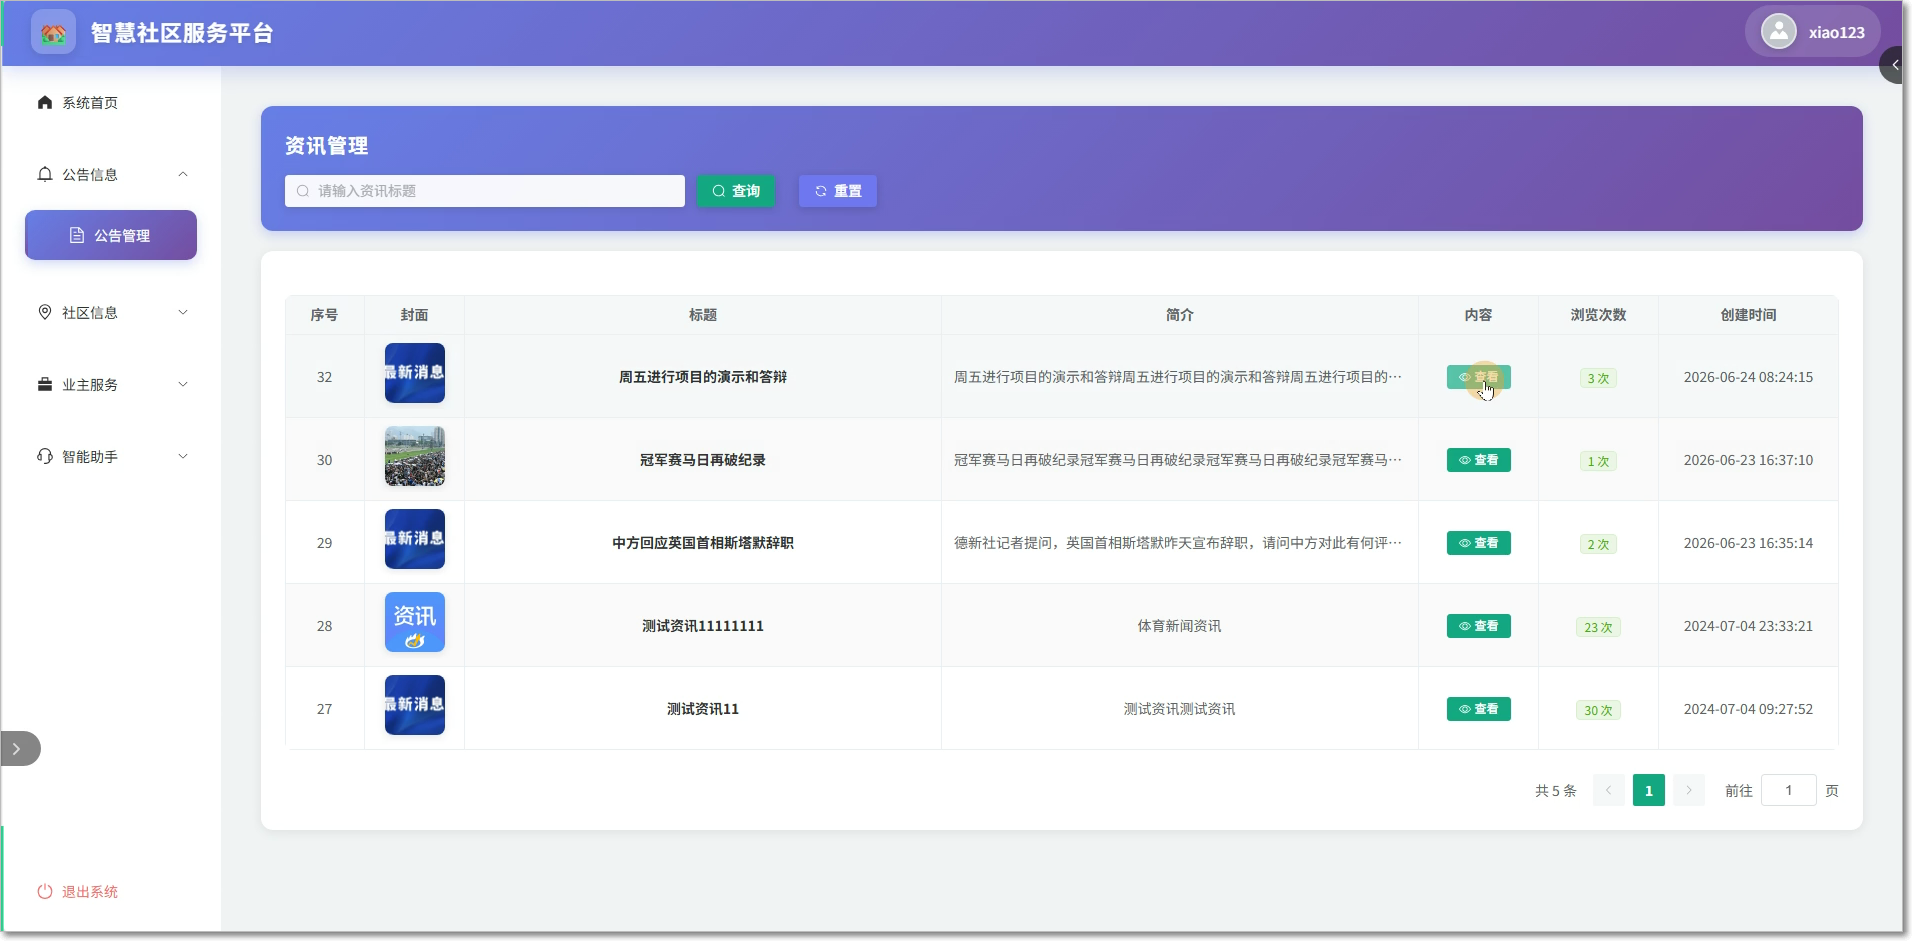Viewport: 1912px width, 941px height.
Task: Click the 3 次 view count tag
Action: (1598, 378)
